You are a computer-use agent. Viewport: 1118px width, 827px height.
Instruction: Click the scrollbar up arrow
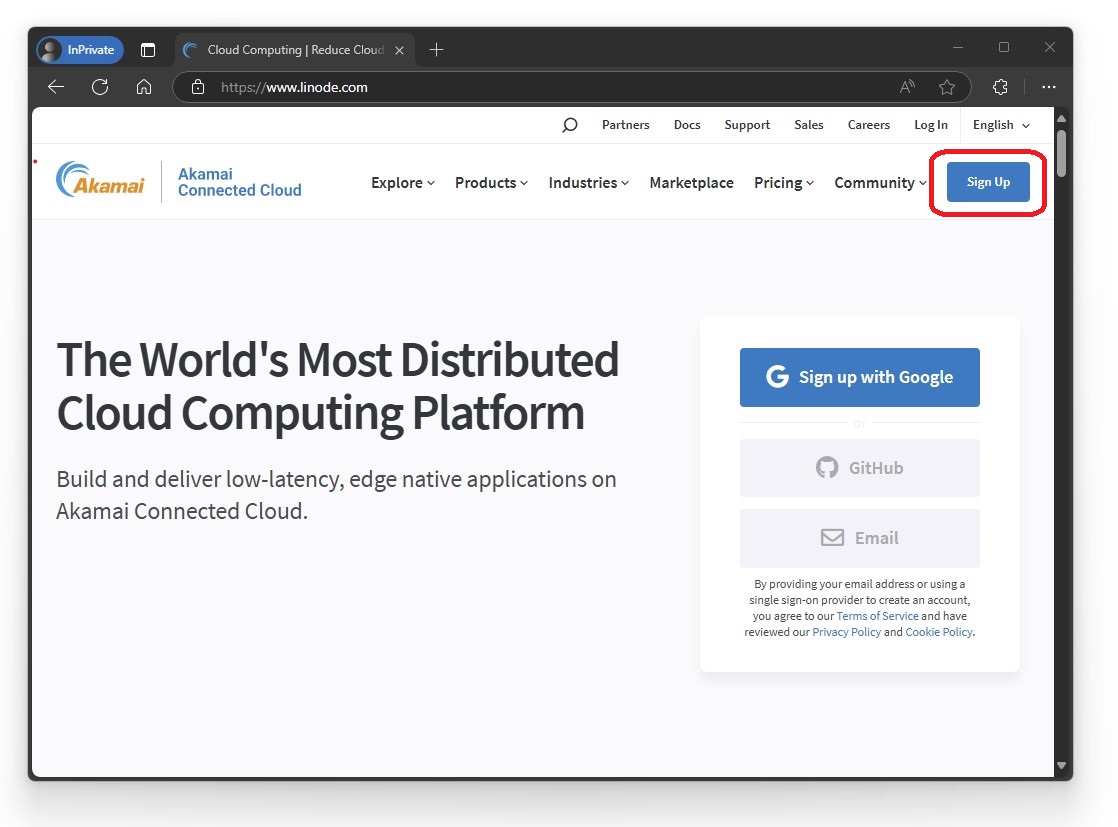click(1061, 118)
